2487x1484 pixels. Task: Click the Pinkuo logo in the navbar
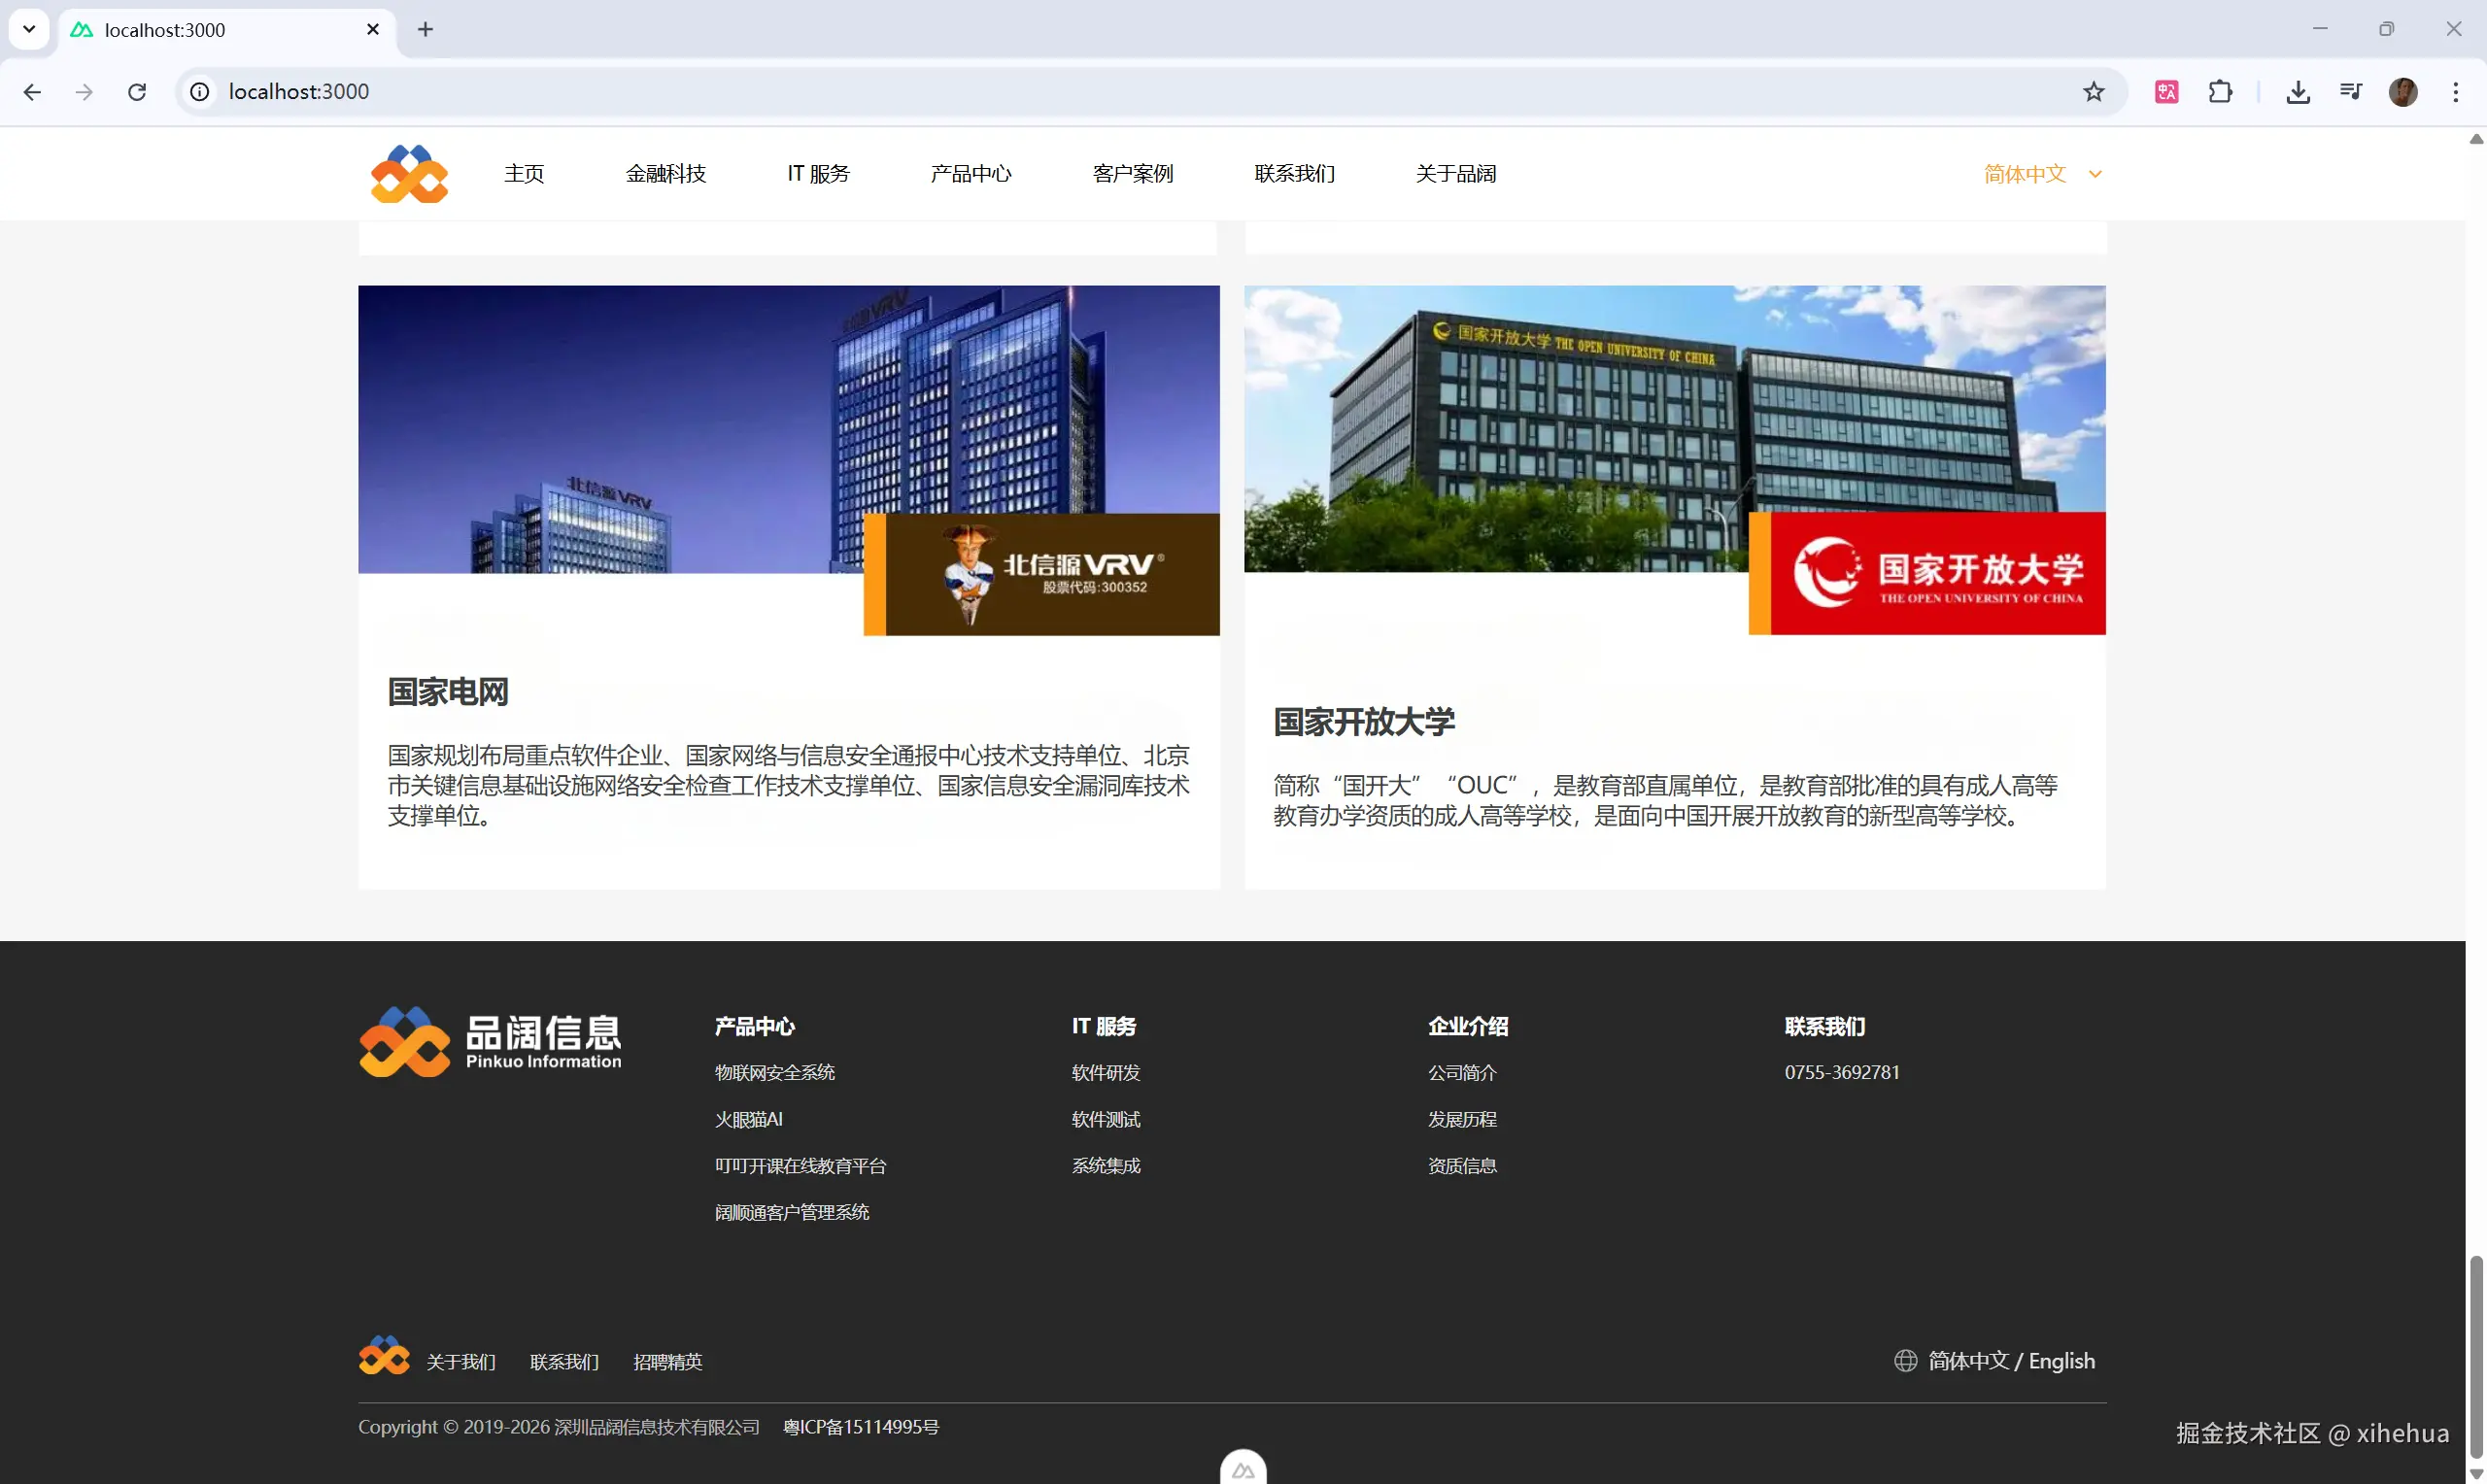pyautogui.click(x=409, y=174)
